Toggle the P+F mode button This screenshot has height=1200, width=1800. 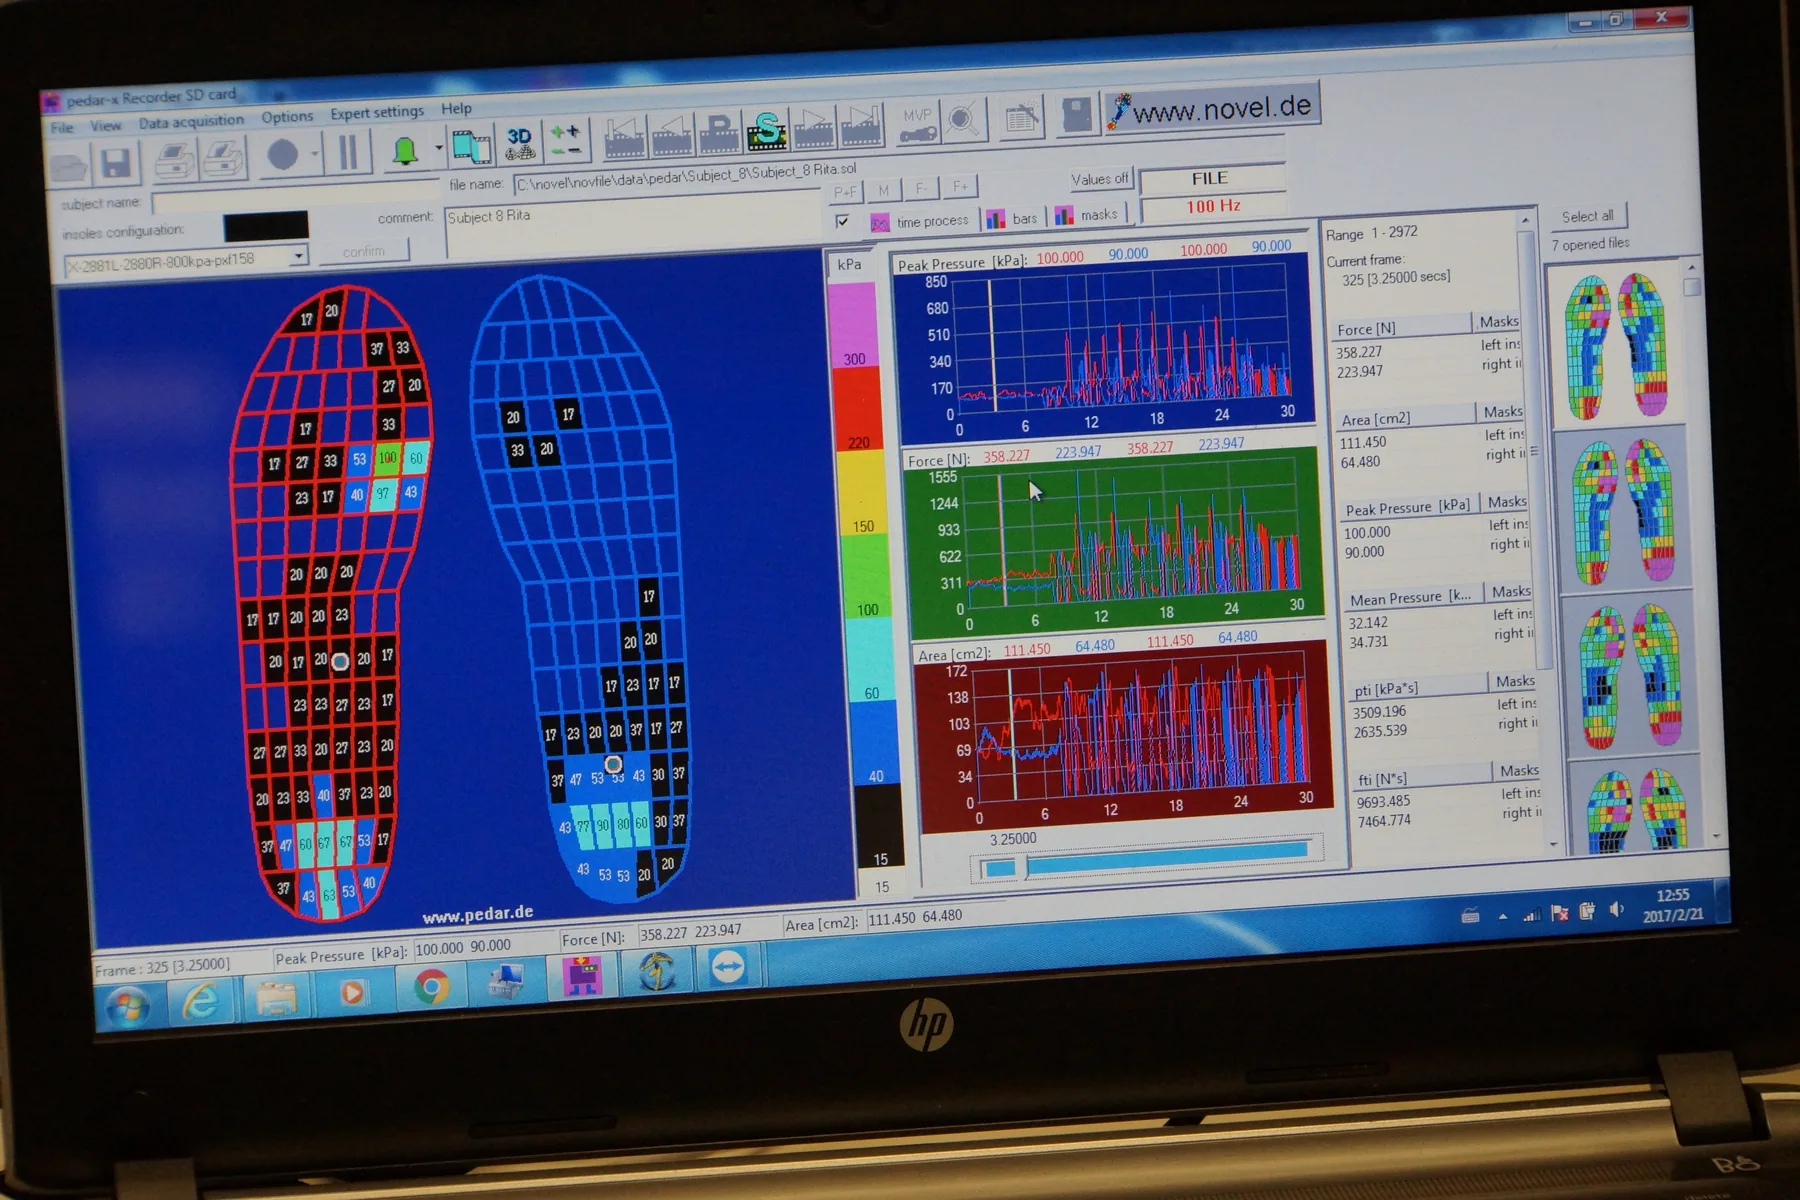click(845, 192)
